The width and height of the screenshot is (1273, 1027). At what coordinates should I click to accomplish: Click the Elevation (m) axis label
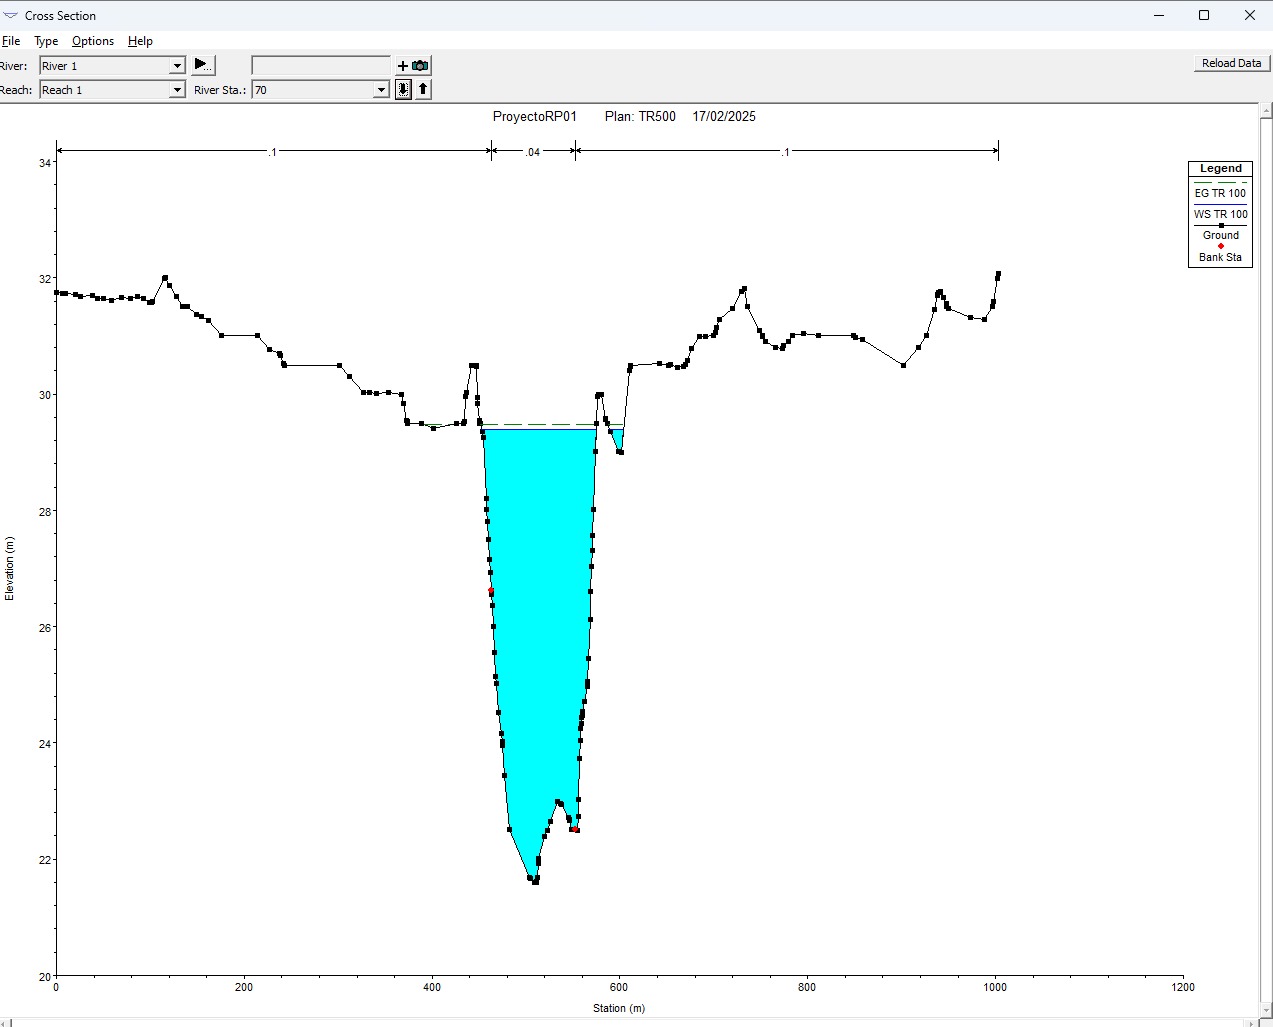(10, 568)
